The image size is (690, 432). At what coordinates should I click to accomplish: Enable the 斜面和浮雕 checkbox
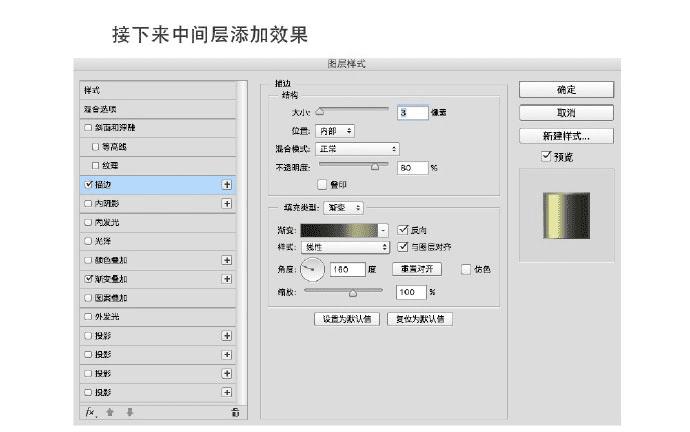pos(88,128)
